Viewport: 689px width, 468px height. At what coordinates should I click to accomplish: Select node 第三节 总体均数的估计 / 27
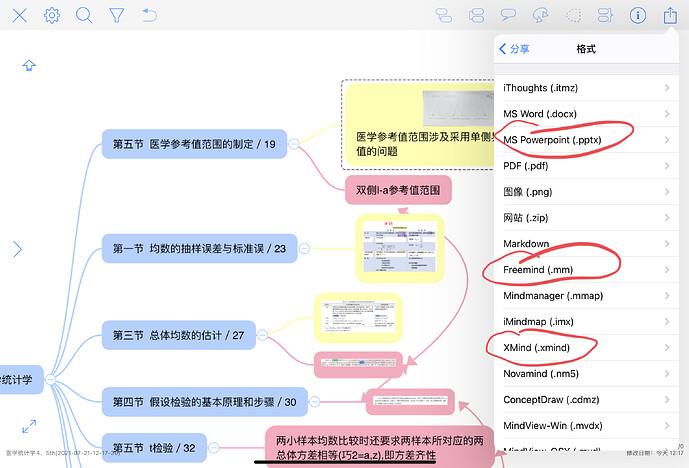click(178, 335)
